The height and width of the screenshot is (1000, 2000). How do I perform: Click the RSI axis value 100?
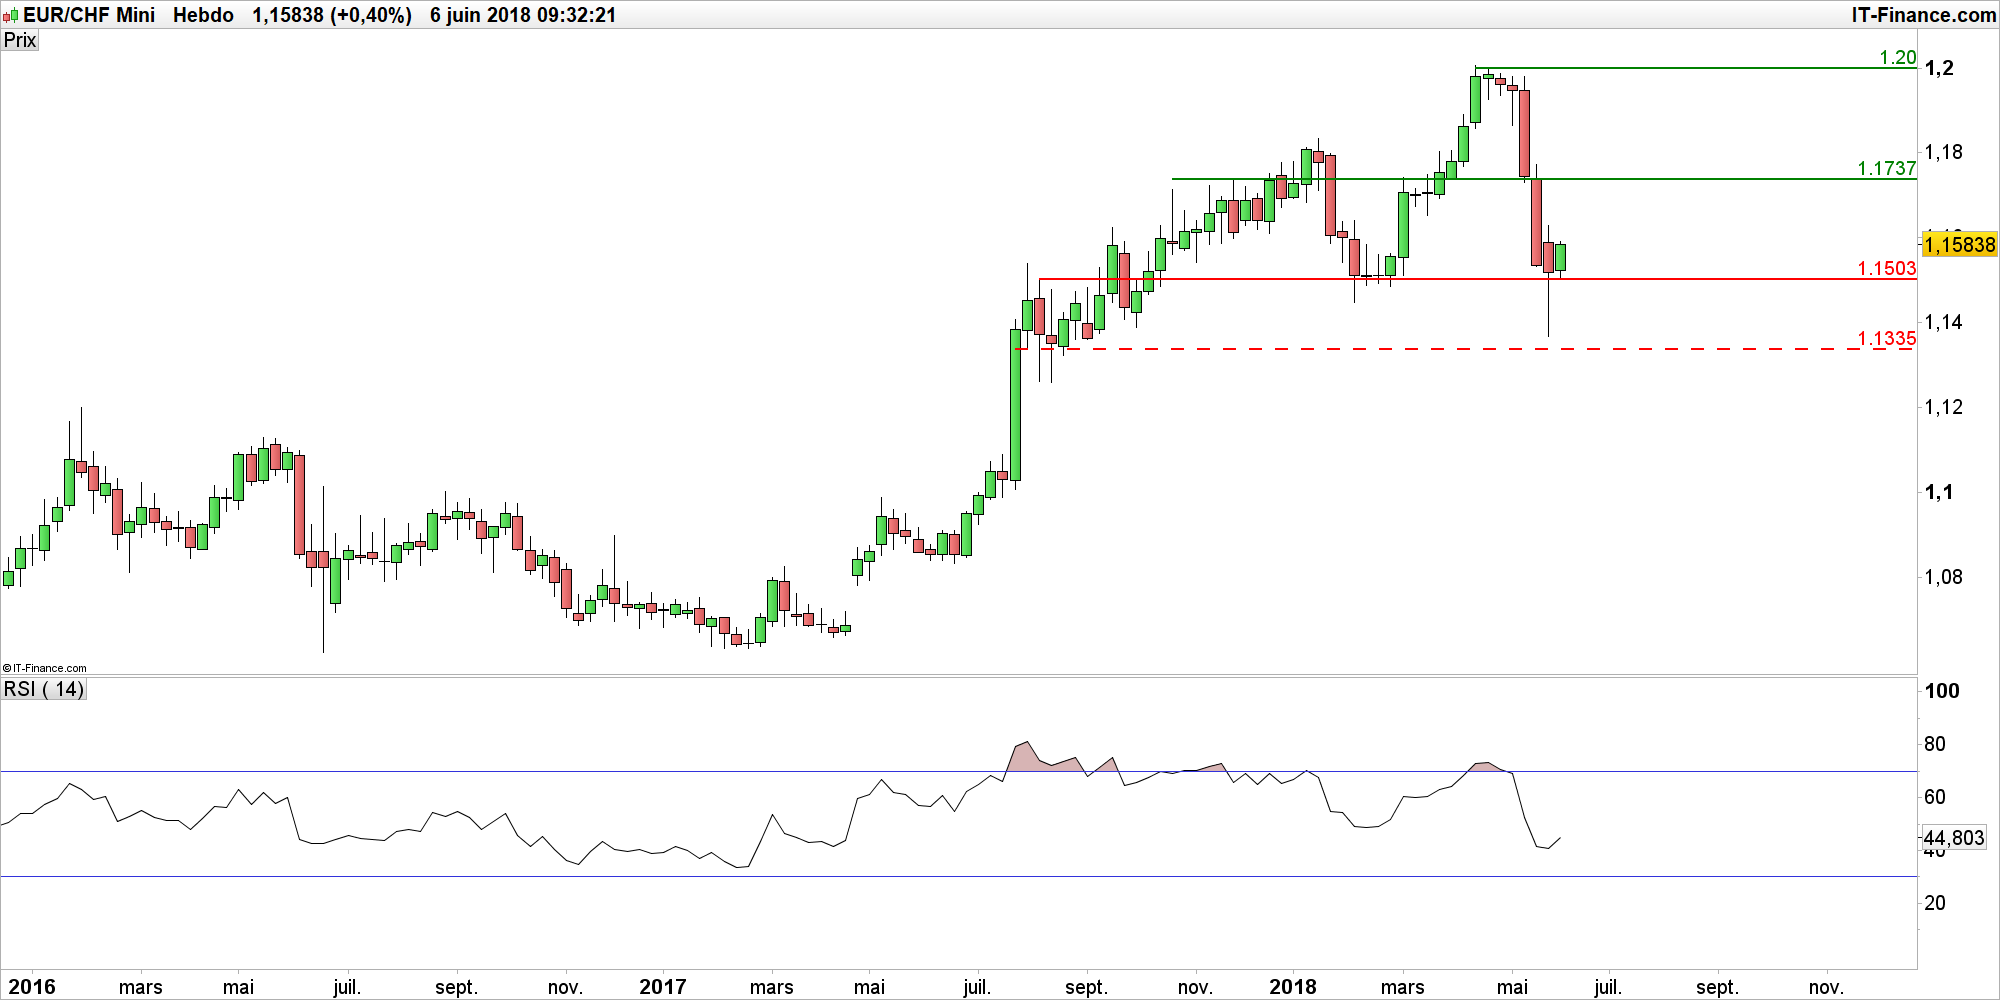1942,691
